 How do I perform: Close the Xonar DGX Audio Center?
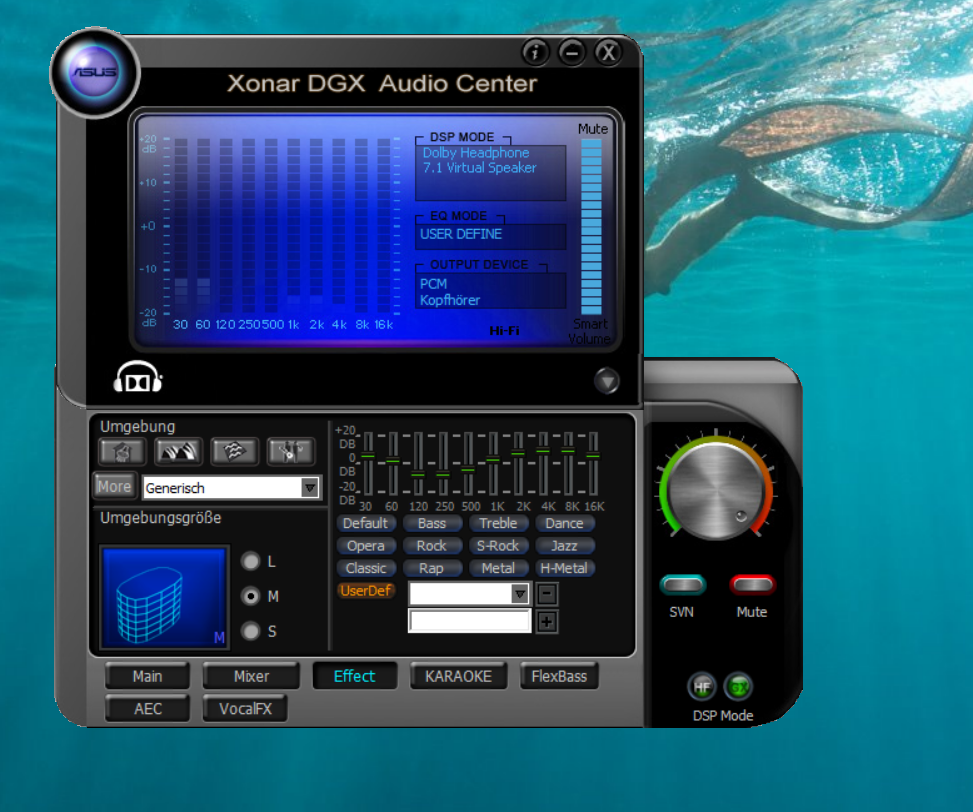[x=609, y=53]
